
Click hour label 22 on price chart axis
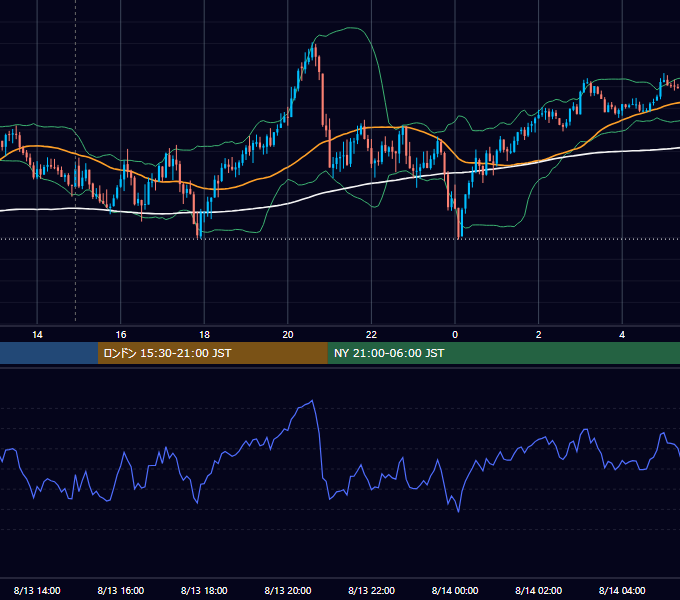[371, 335]
